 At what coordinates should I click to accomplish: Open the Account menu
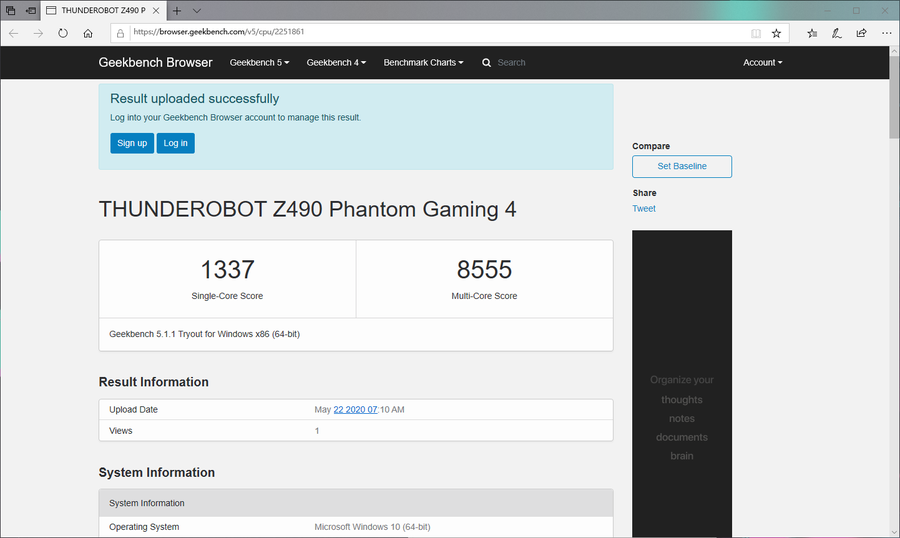coord(762,62)
